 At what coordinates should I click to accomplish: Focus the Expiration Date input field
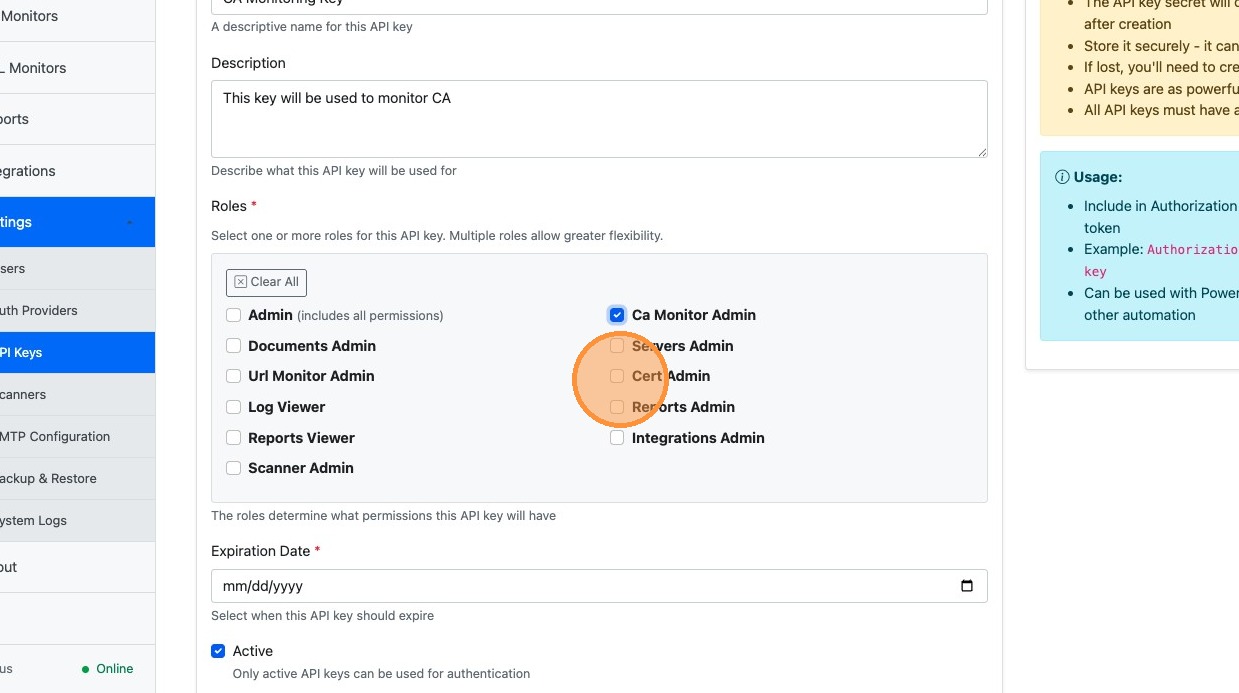pyautogui.click(x=599, y=586)
